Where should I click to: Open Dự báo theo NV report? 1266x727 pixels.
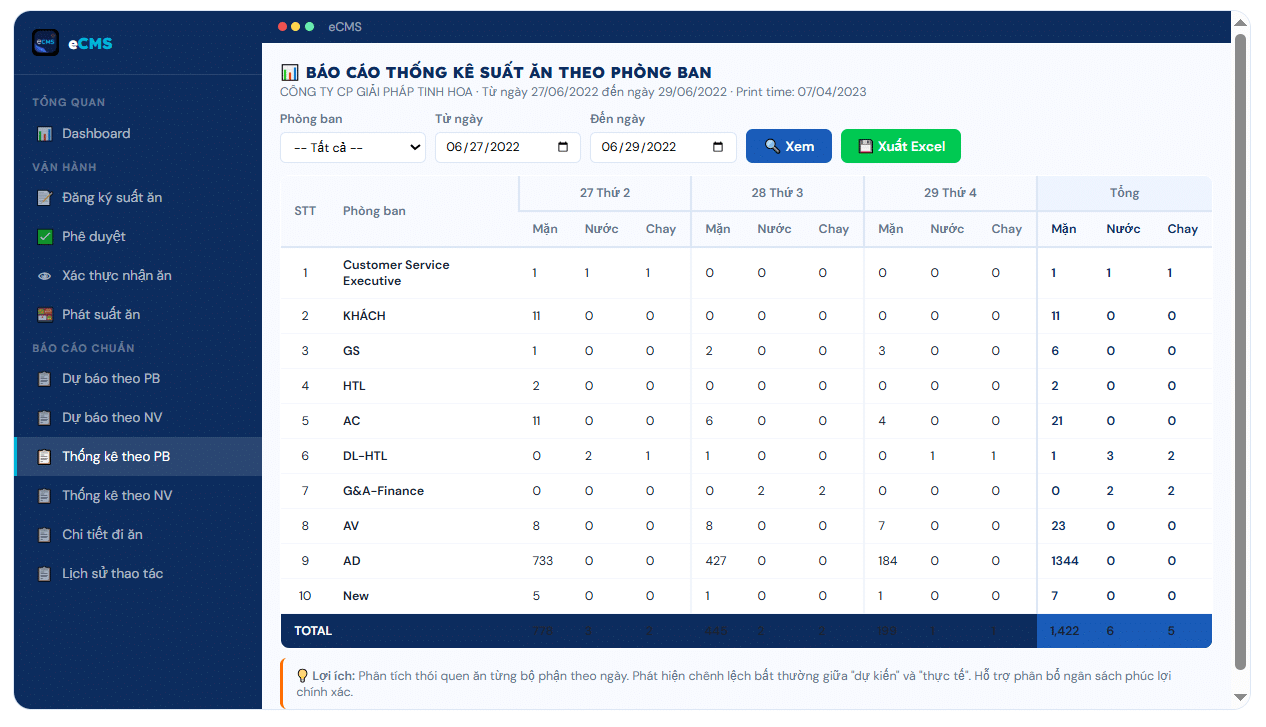(138, 418)
